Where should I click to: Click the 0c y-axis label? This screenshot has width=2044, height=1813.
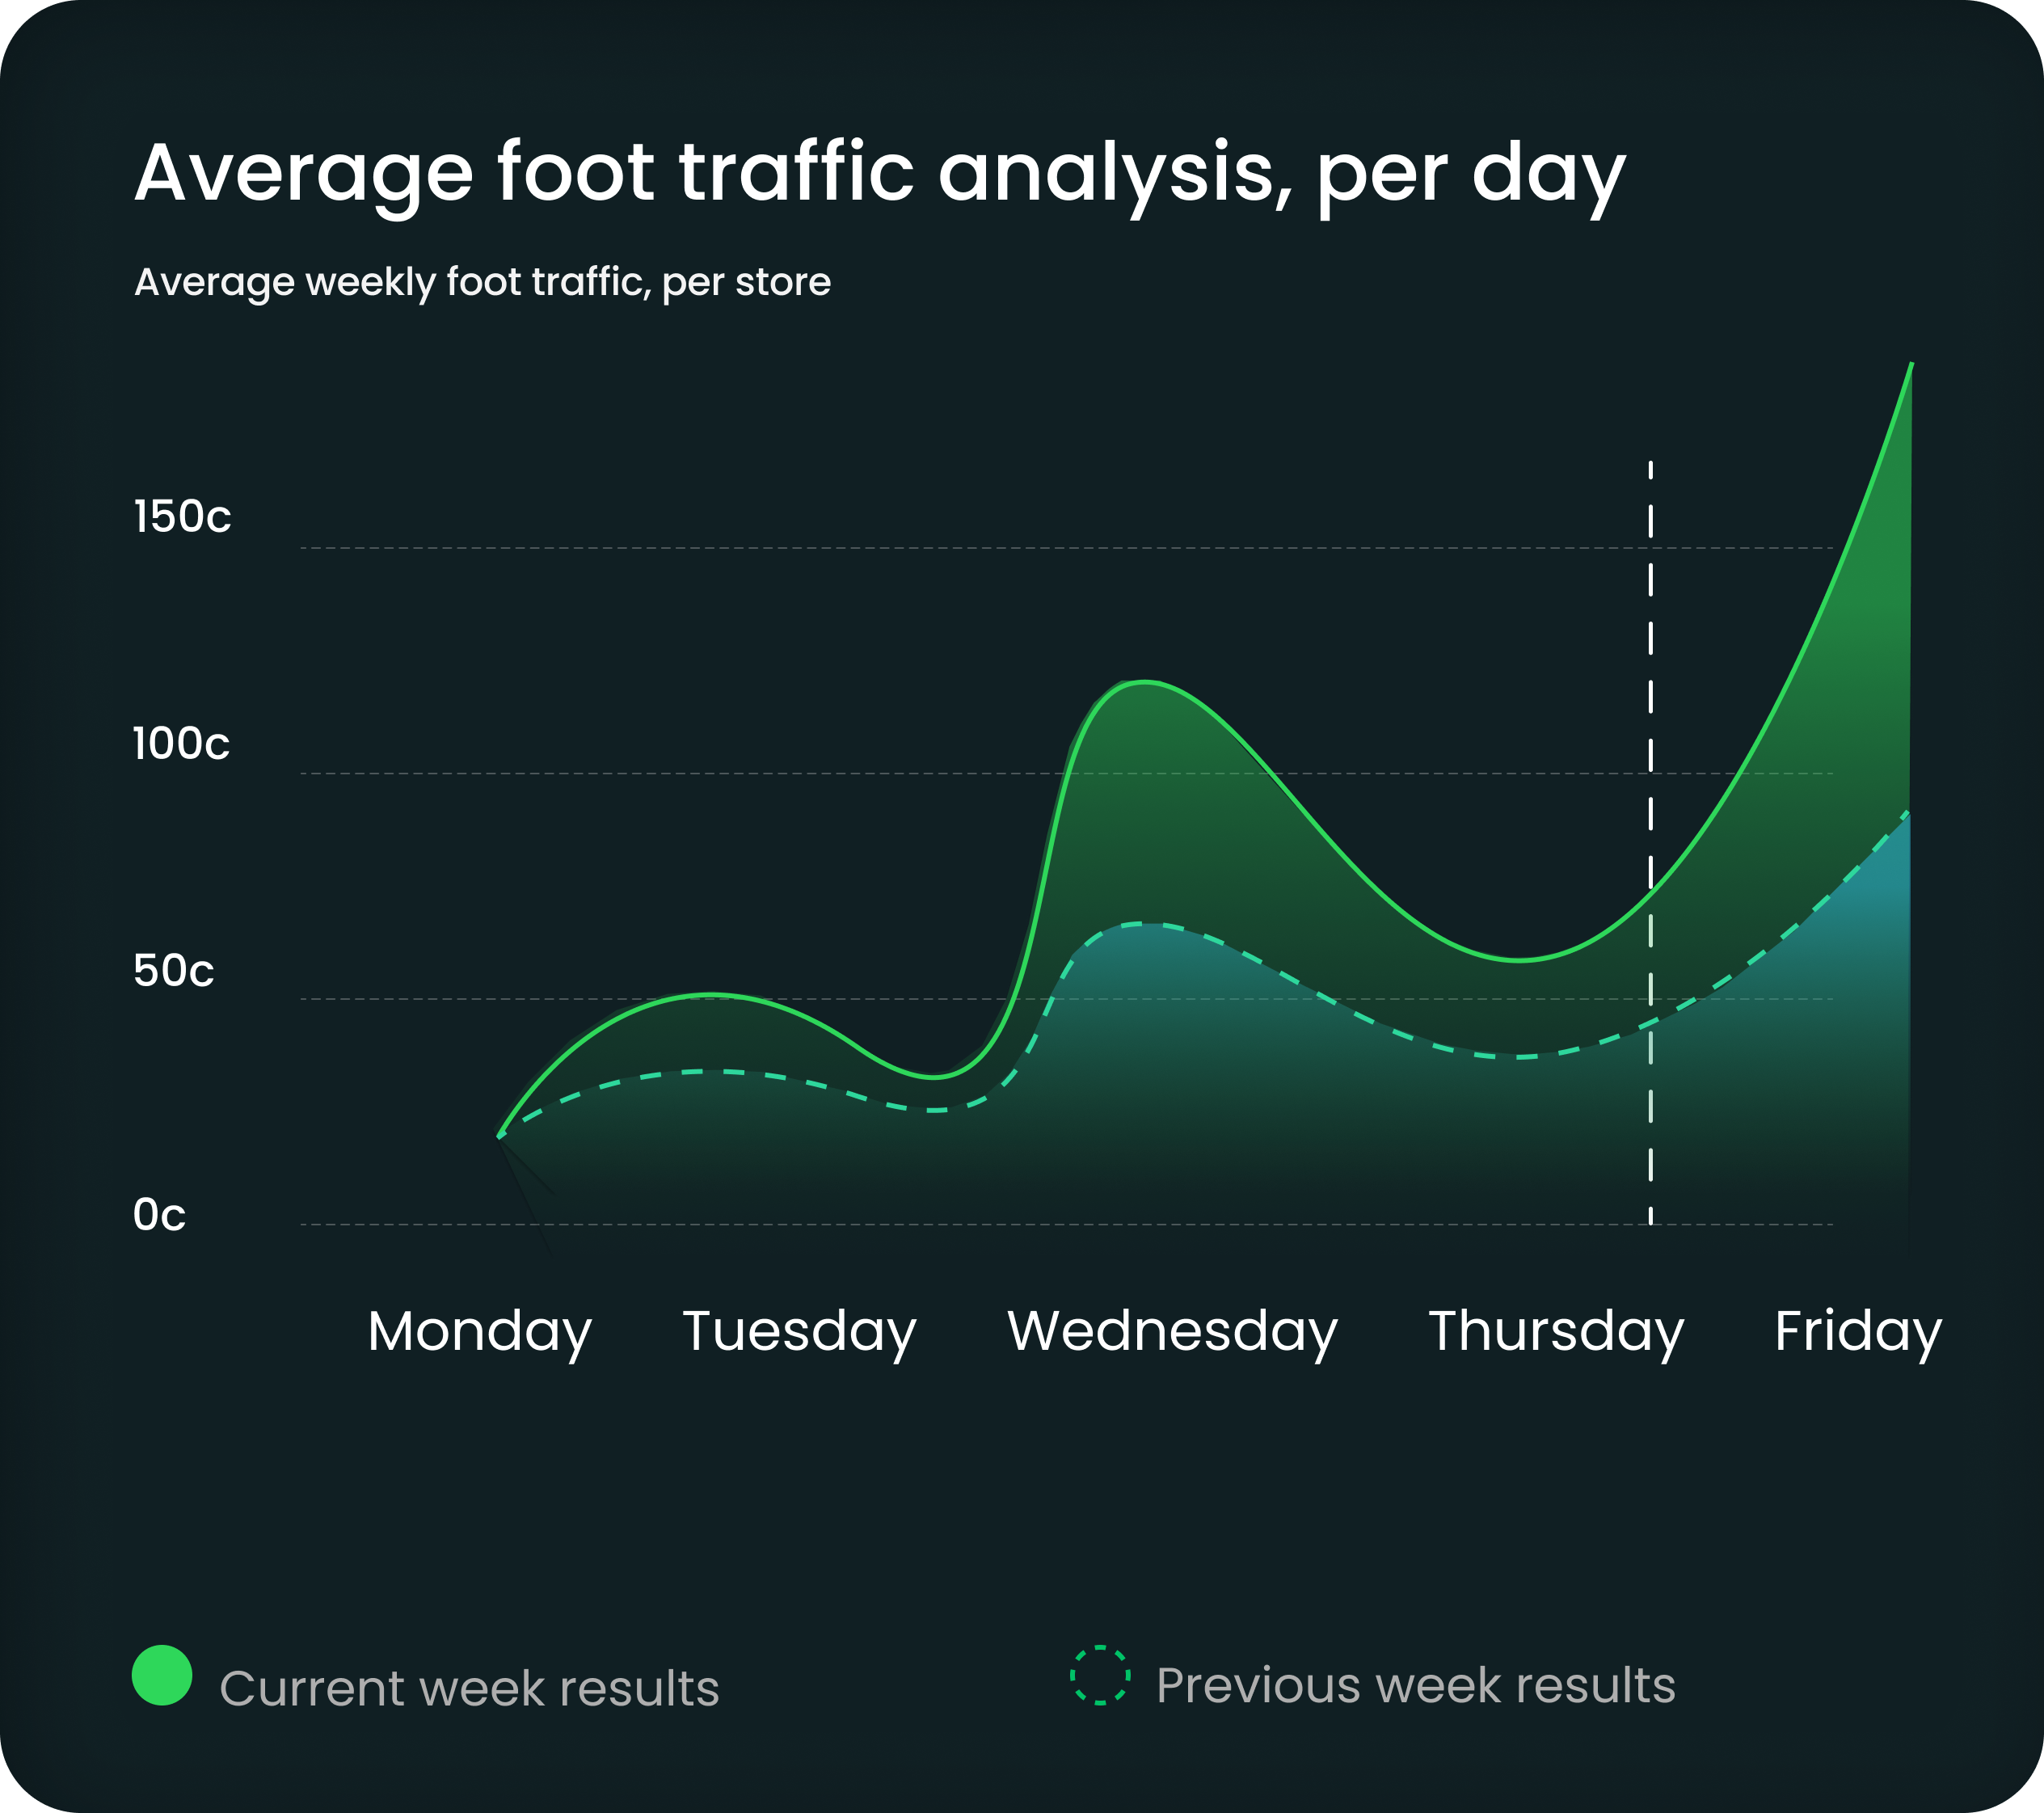[x=159, y=1215]
